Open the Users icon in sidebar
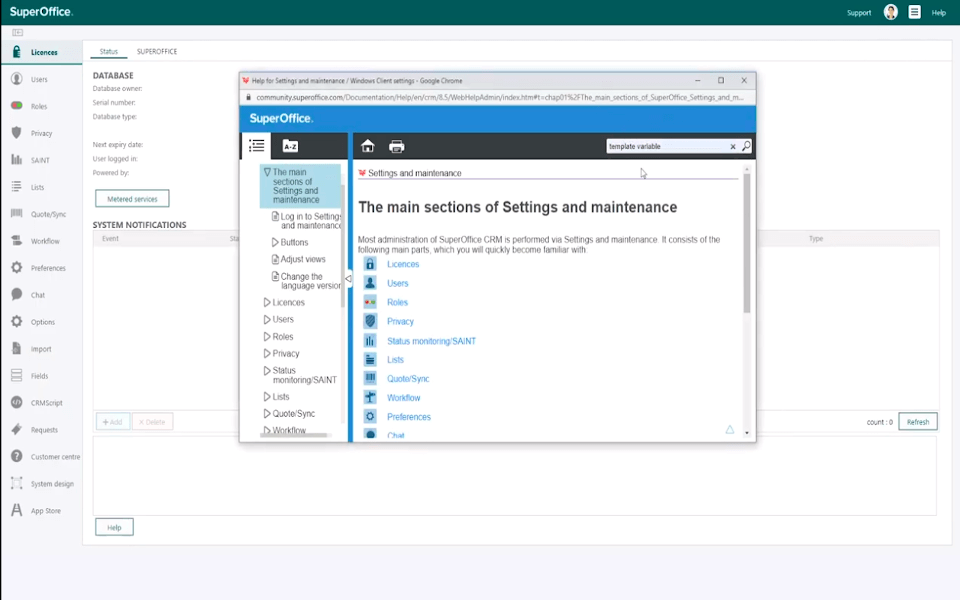The image size is (960, 600). [17, 79]
